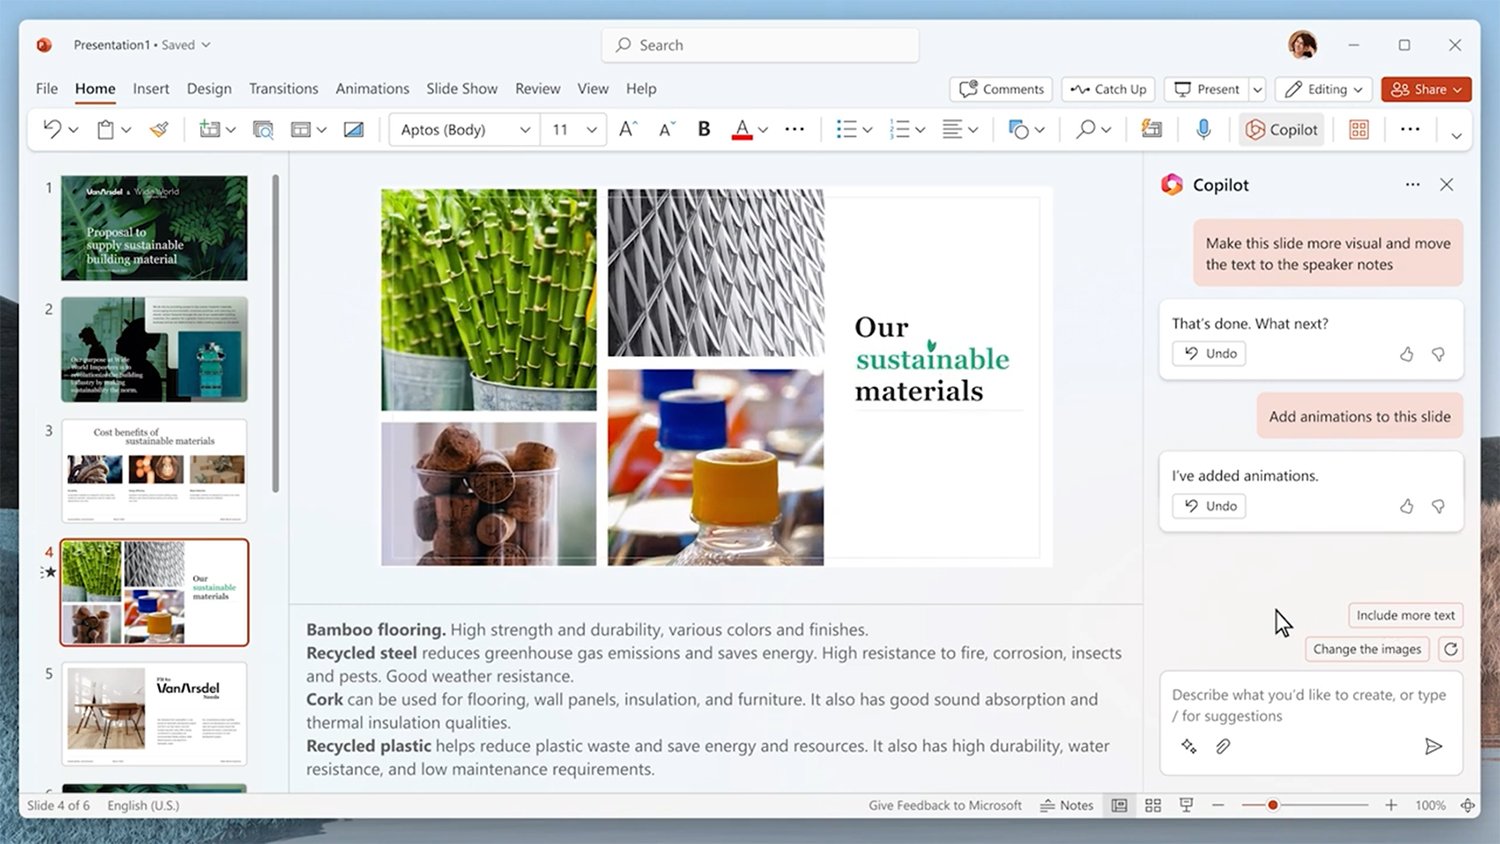This screenshot has height=844, width=1500.
Task: Undo the added animations in Copilot
Action: (x=1209, y=506)
